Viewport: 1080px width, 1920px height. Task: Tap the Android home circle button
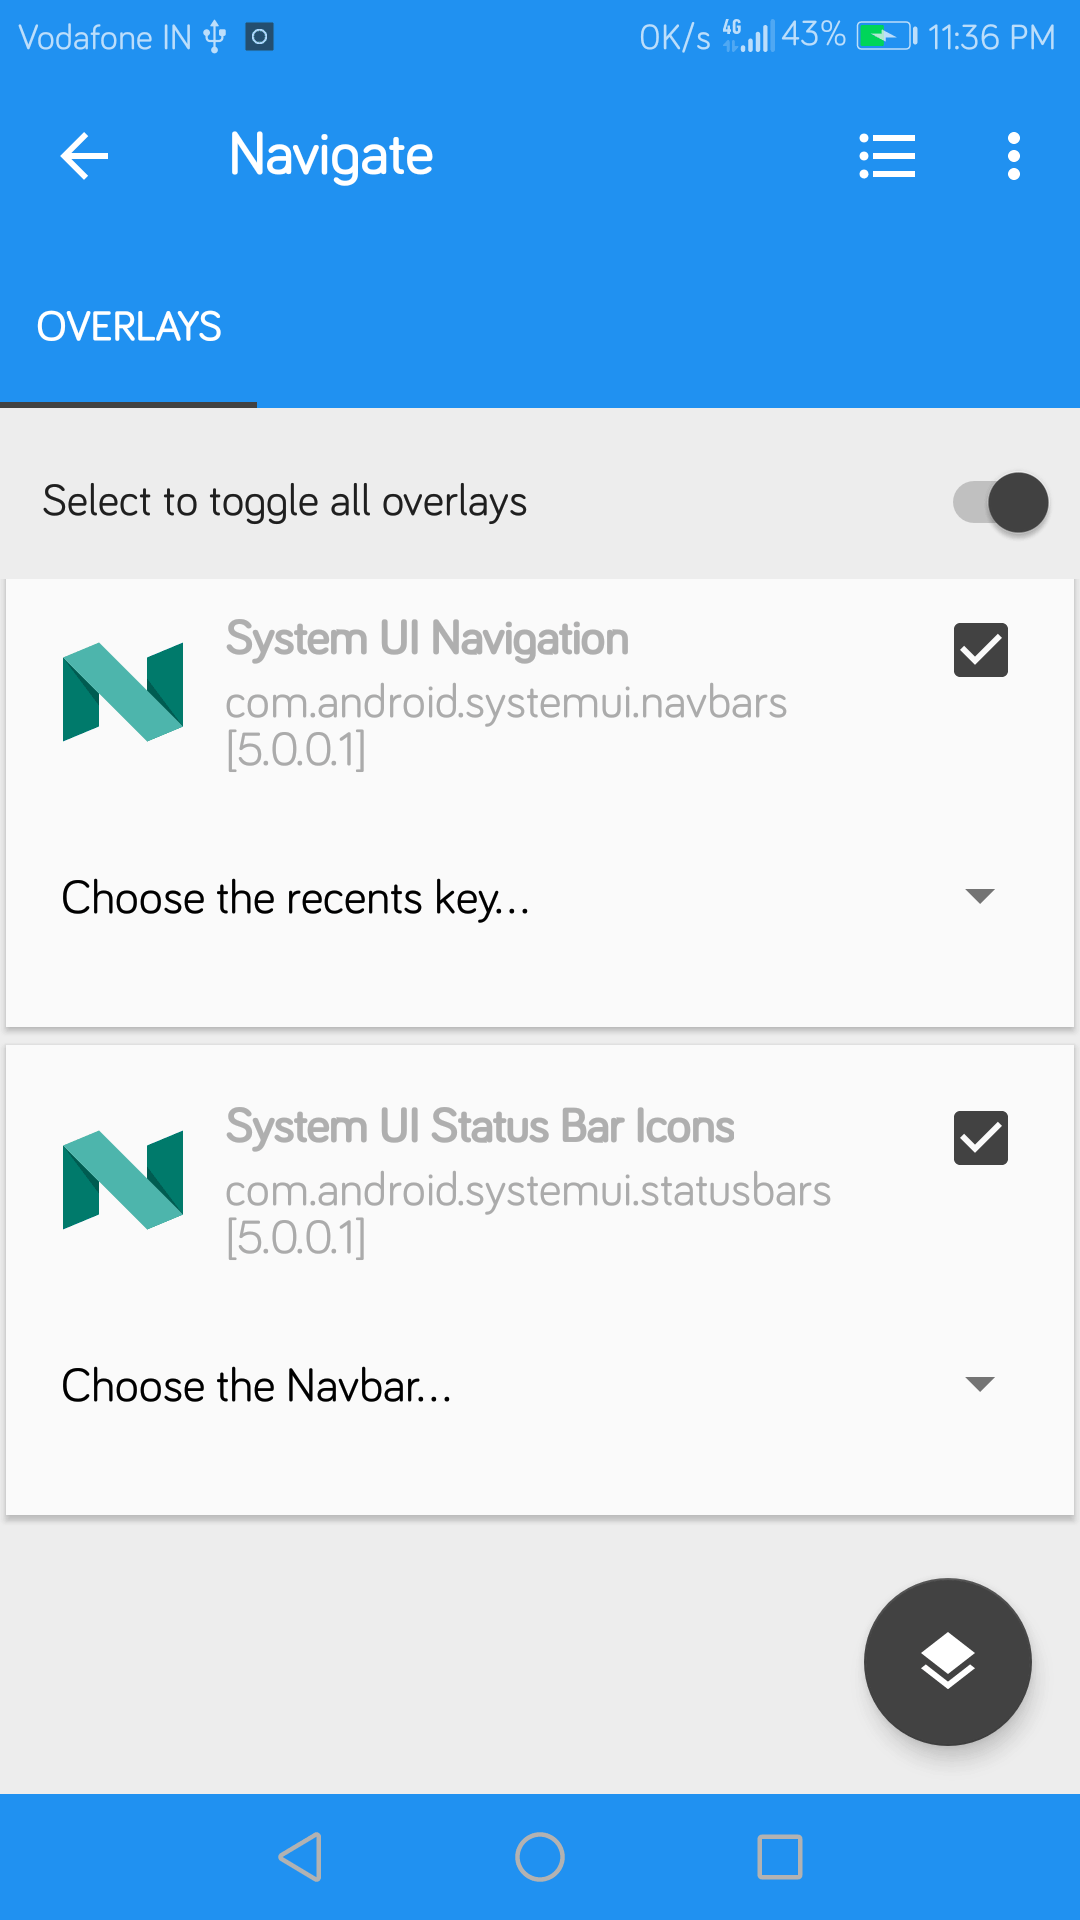[x=540, y=1857]
